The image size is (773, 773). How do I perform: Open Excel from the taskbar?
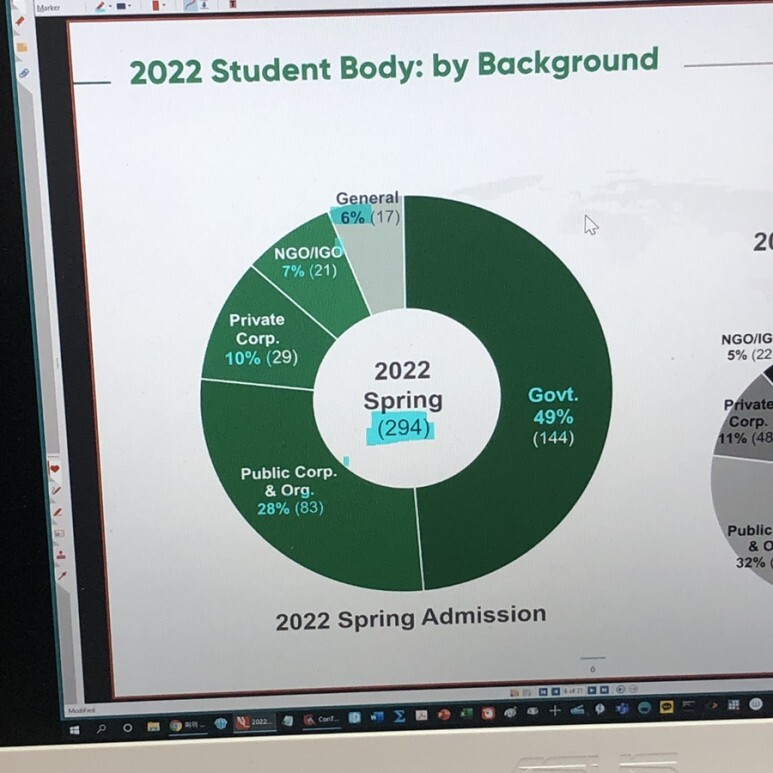(x=466, y=713)
